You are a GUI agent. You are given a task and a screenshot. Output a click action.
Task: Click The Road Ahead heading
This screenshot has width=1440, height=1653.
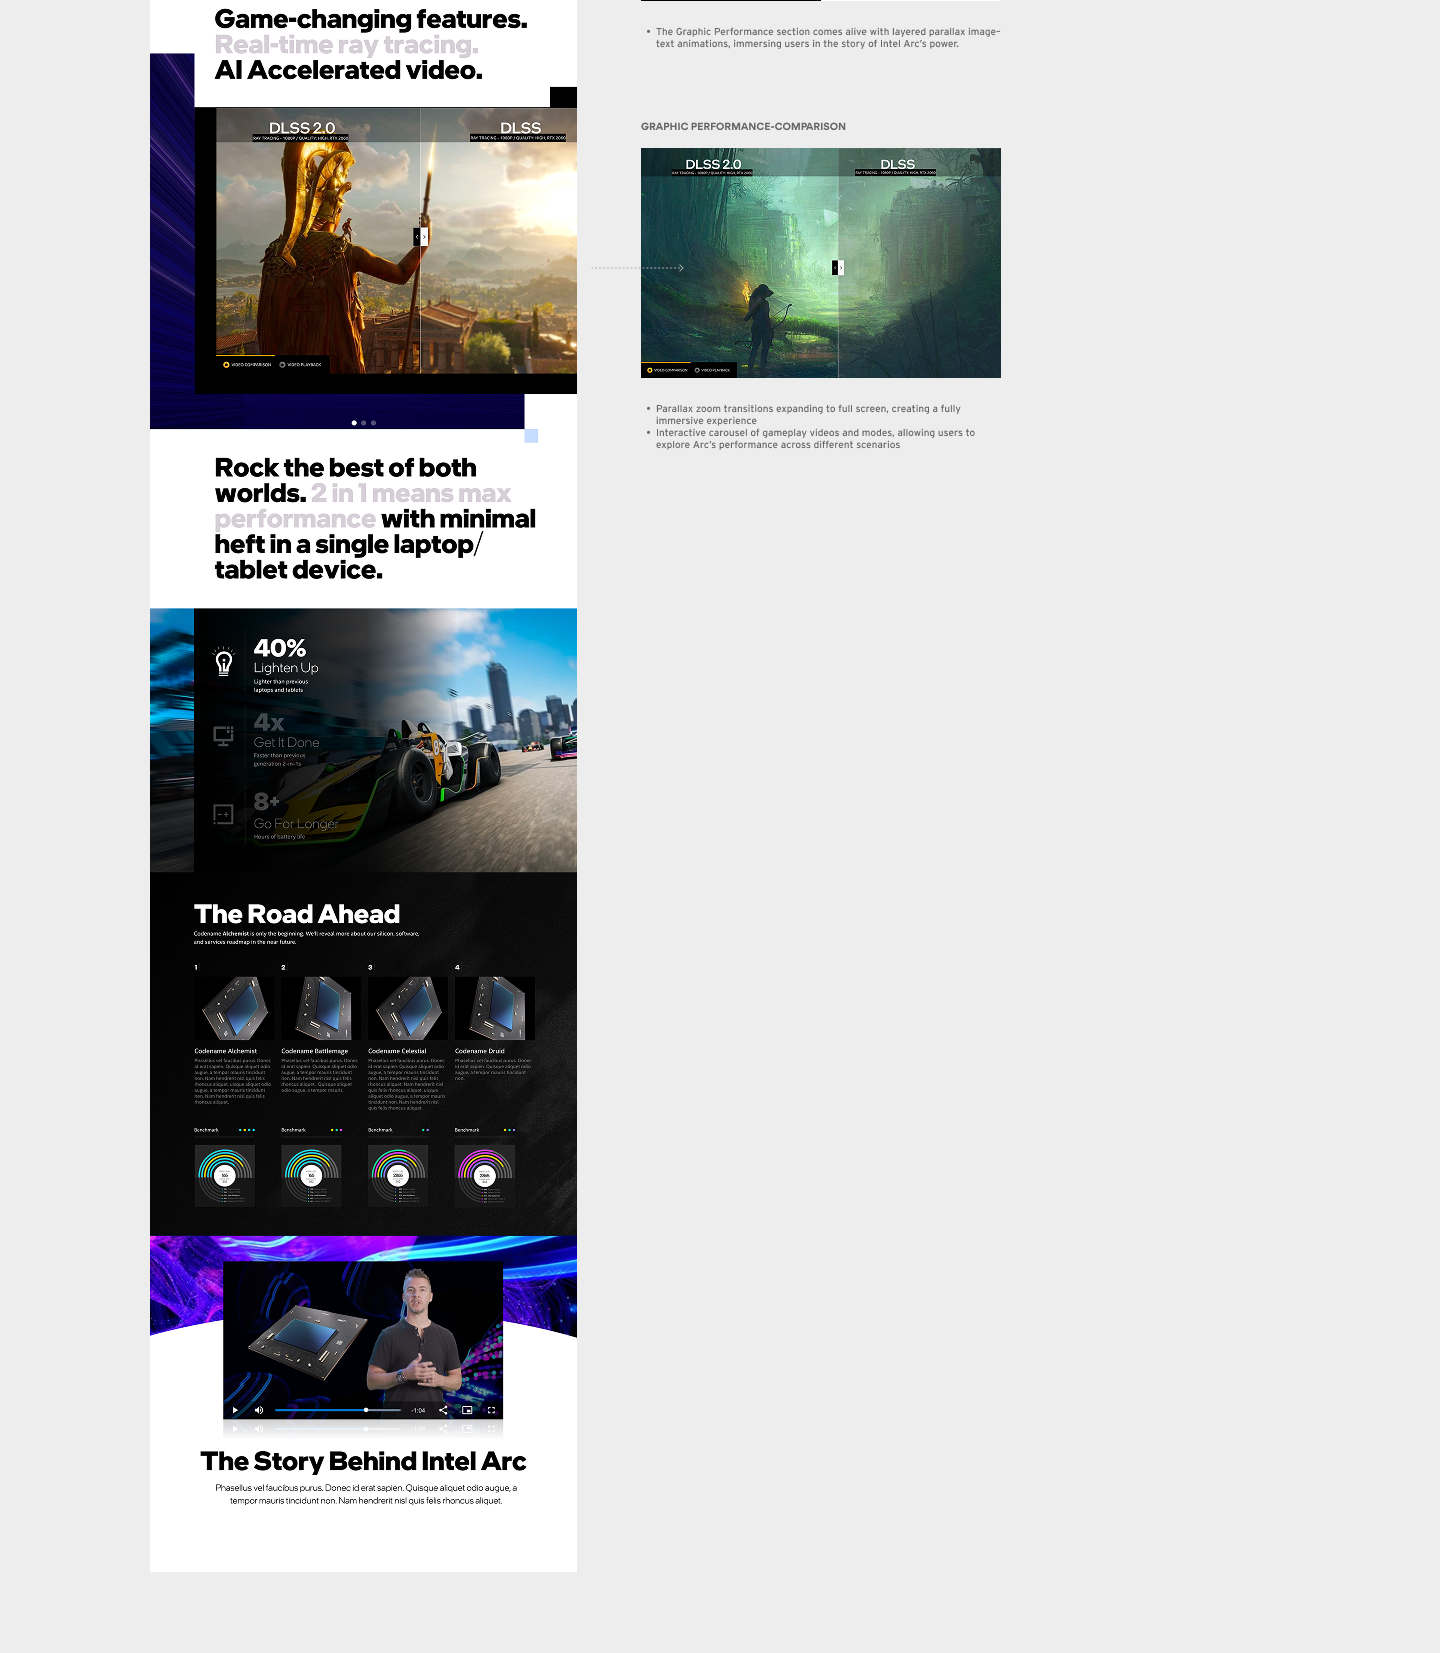tap(297, 914)
